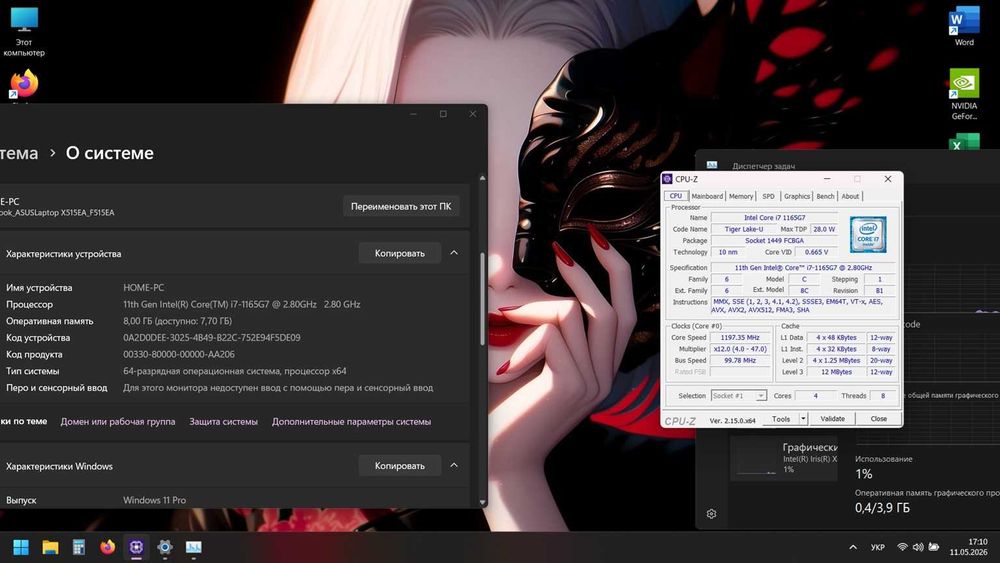
Task: Open the Tools dropdown arrow in CPU-Z
Action: pyautogui.click(x=803, y=419)
